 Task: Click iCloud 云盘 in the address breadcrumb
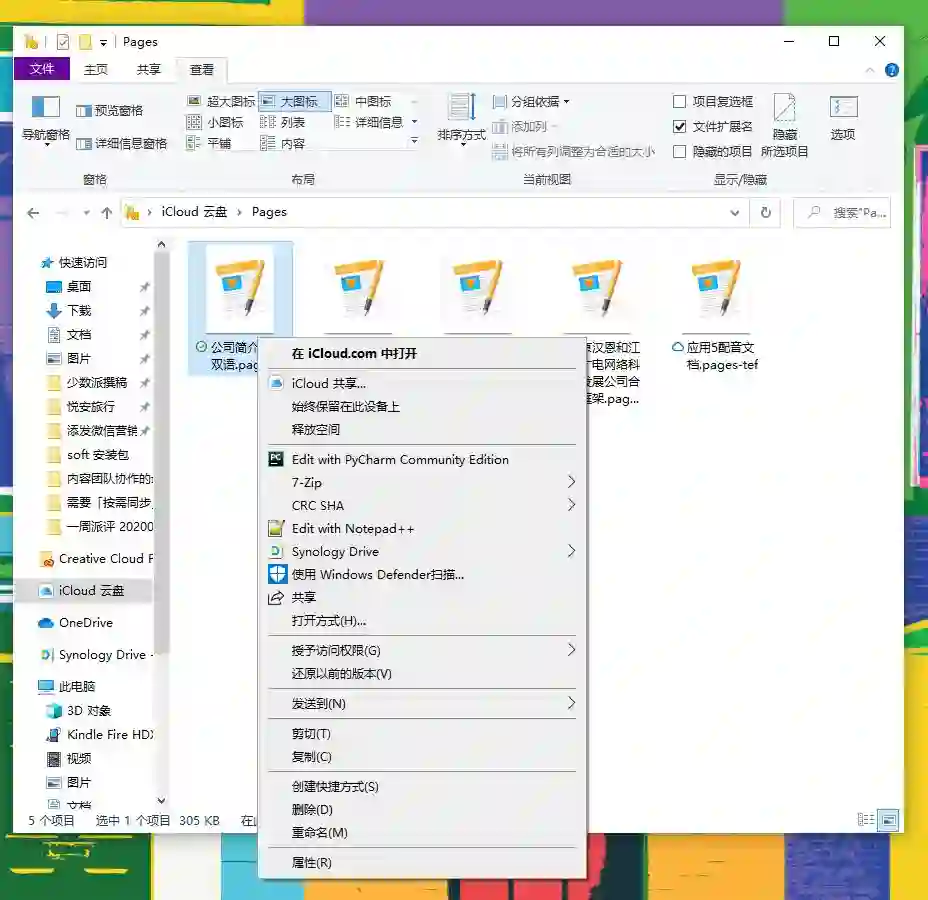194,212
